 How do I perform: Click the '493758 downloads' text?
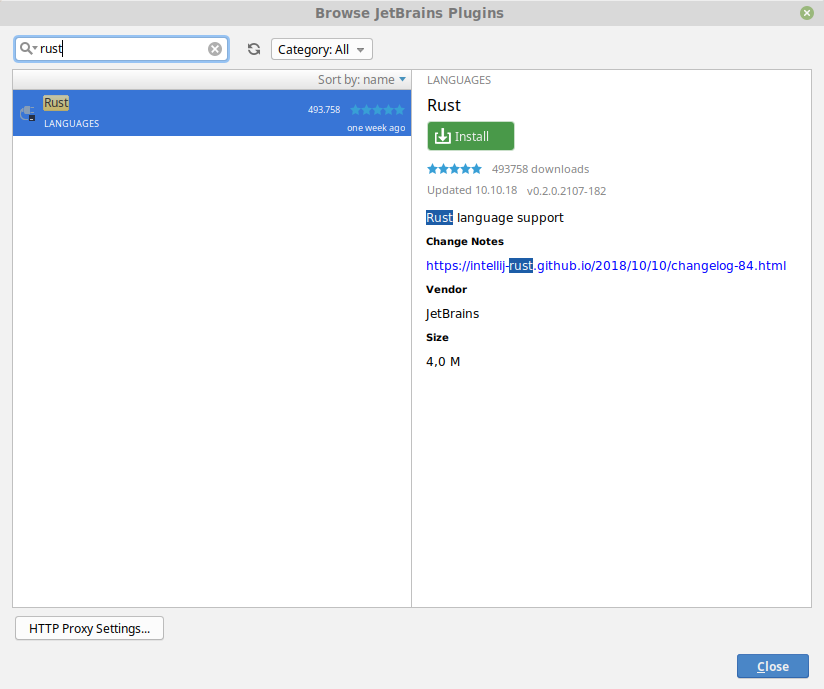tap(540, 169)
